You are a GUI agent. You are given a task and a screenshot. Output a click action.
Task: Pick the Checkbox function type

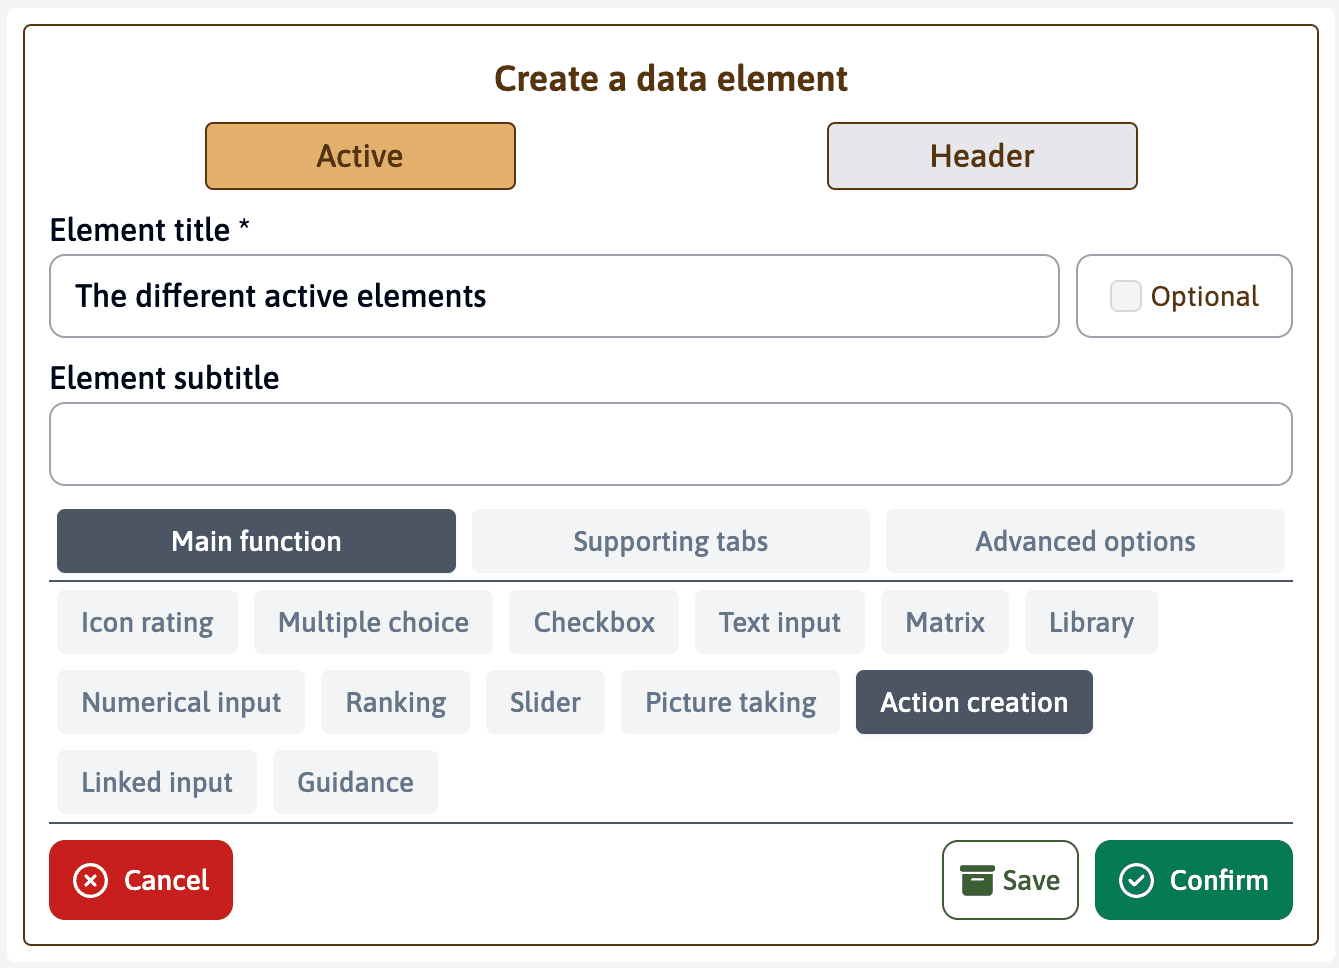click(x=593, y=622)
